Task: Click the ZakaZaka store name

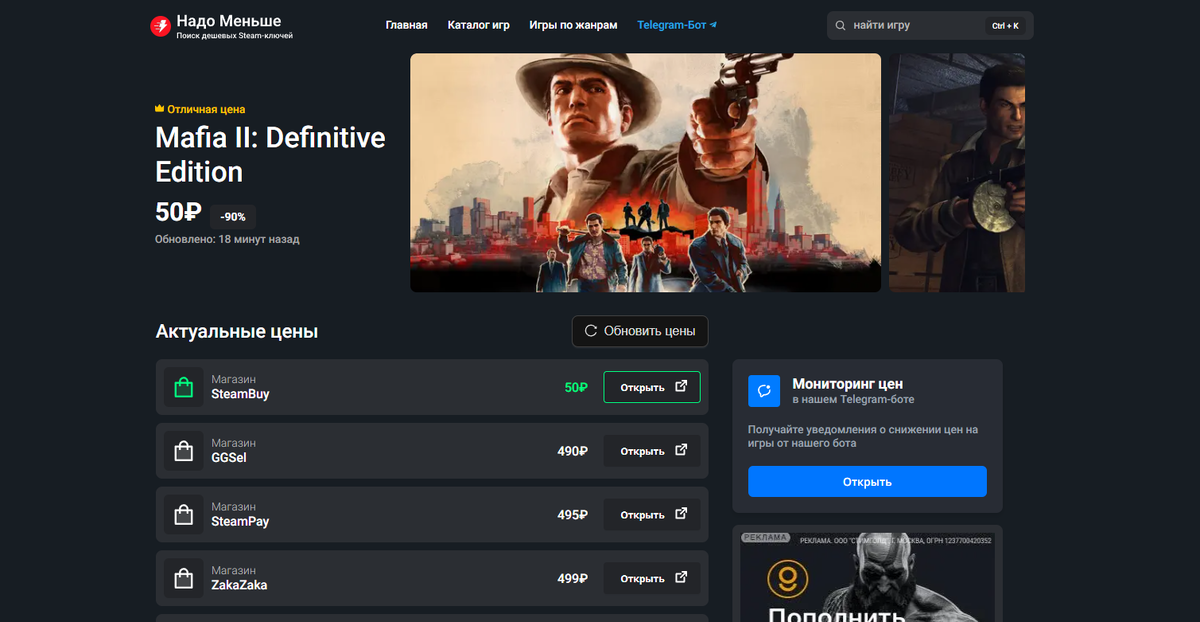Action: pyautogui.click(x=239, y=585)
